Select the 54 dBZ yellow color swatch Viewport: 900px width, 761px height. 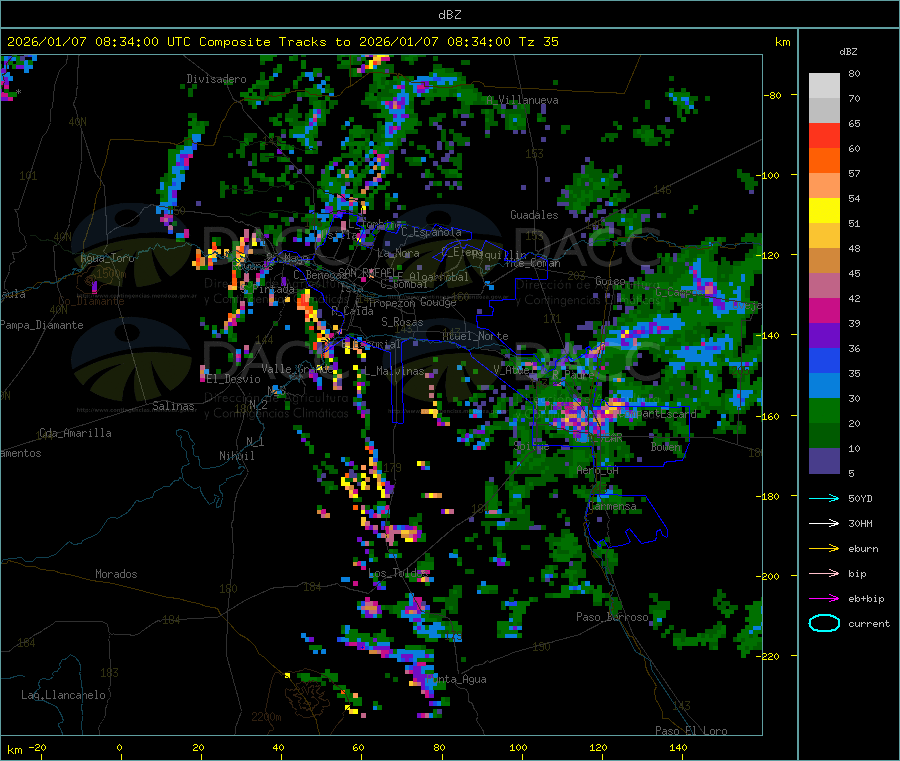pos(824,211)
